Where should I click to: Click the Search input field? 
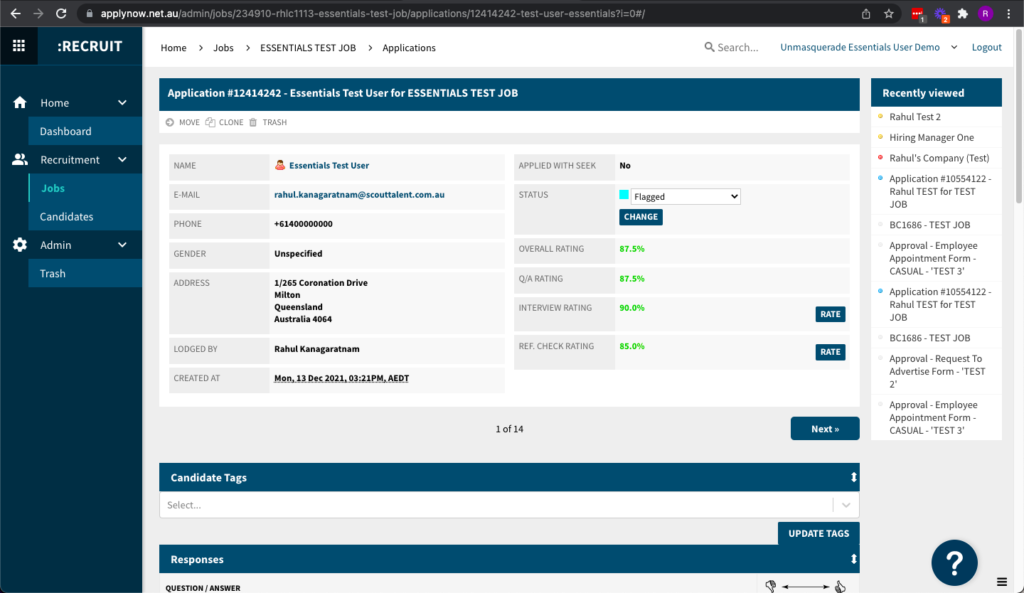738,47
